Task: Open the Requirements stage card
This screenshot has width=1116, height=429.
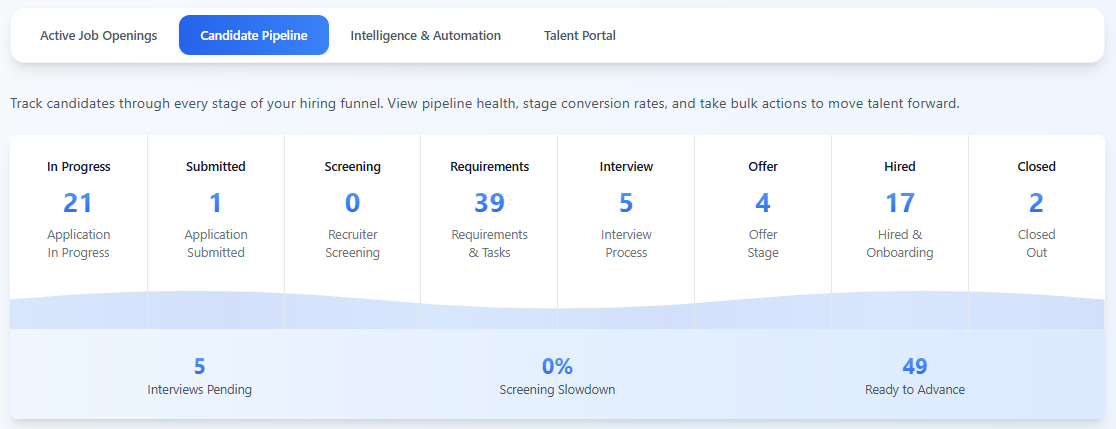Action: [x=489, y=212]
